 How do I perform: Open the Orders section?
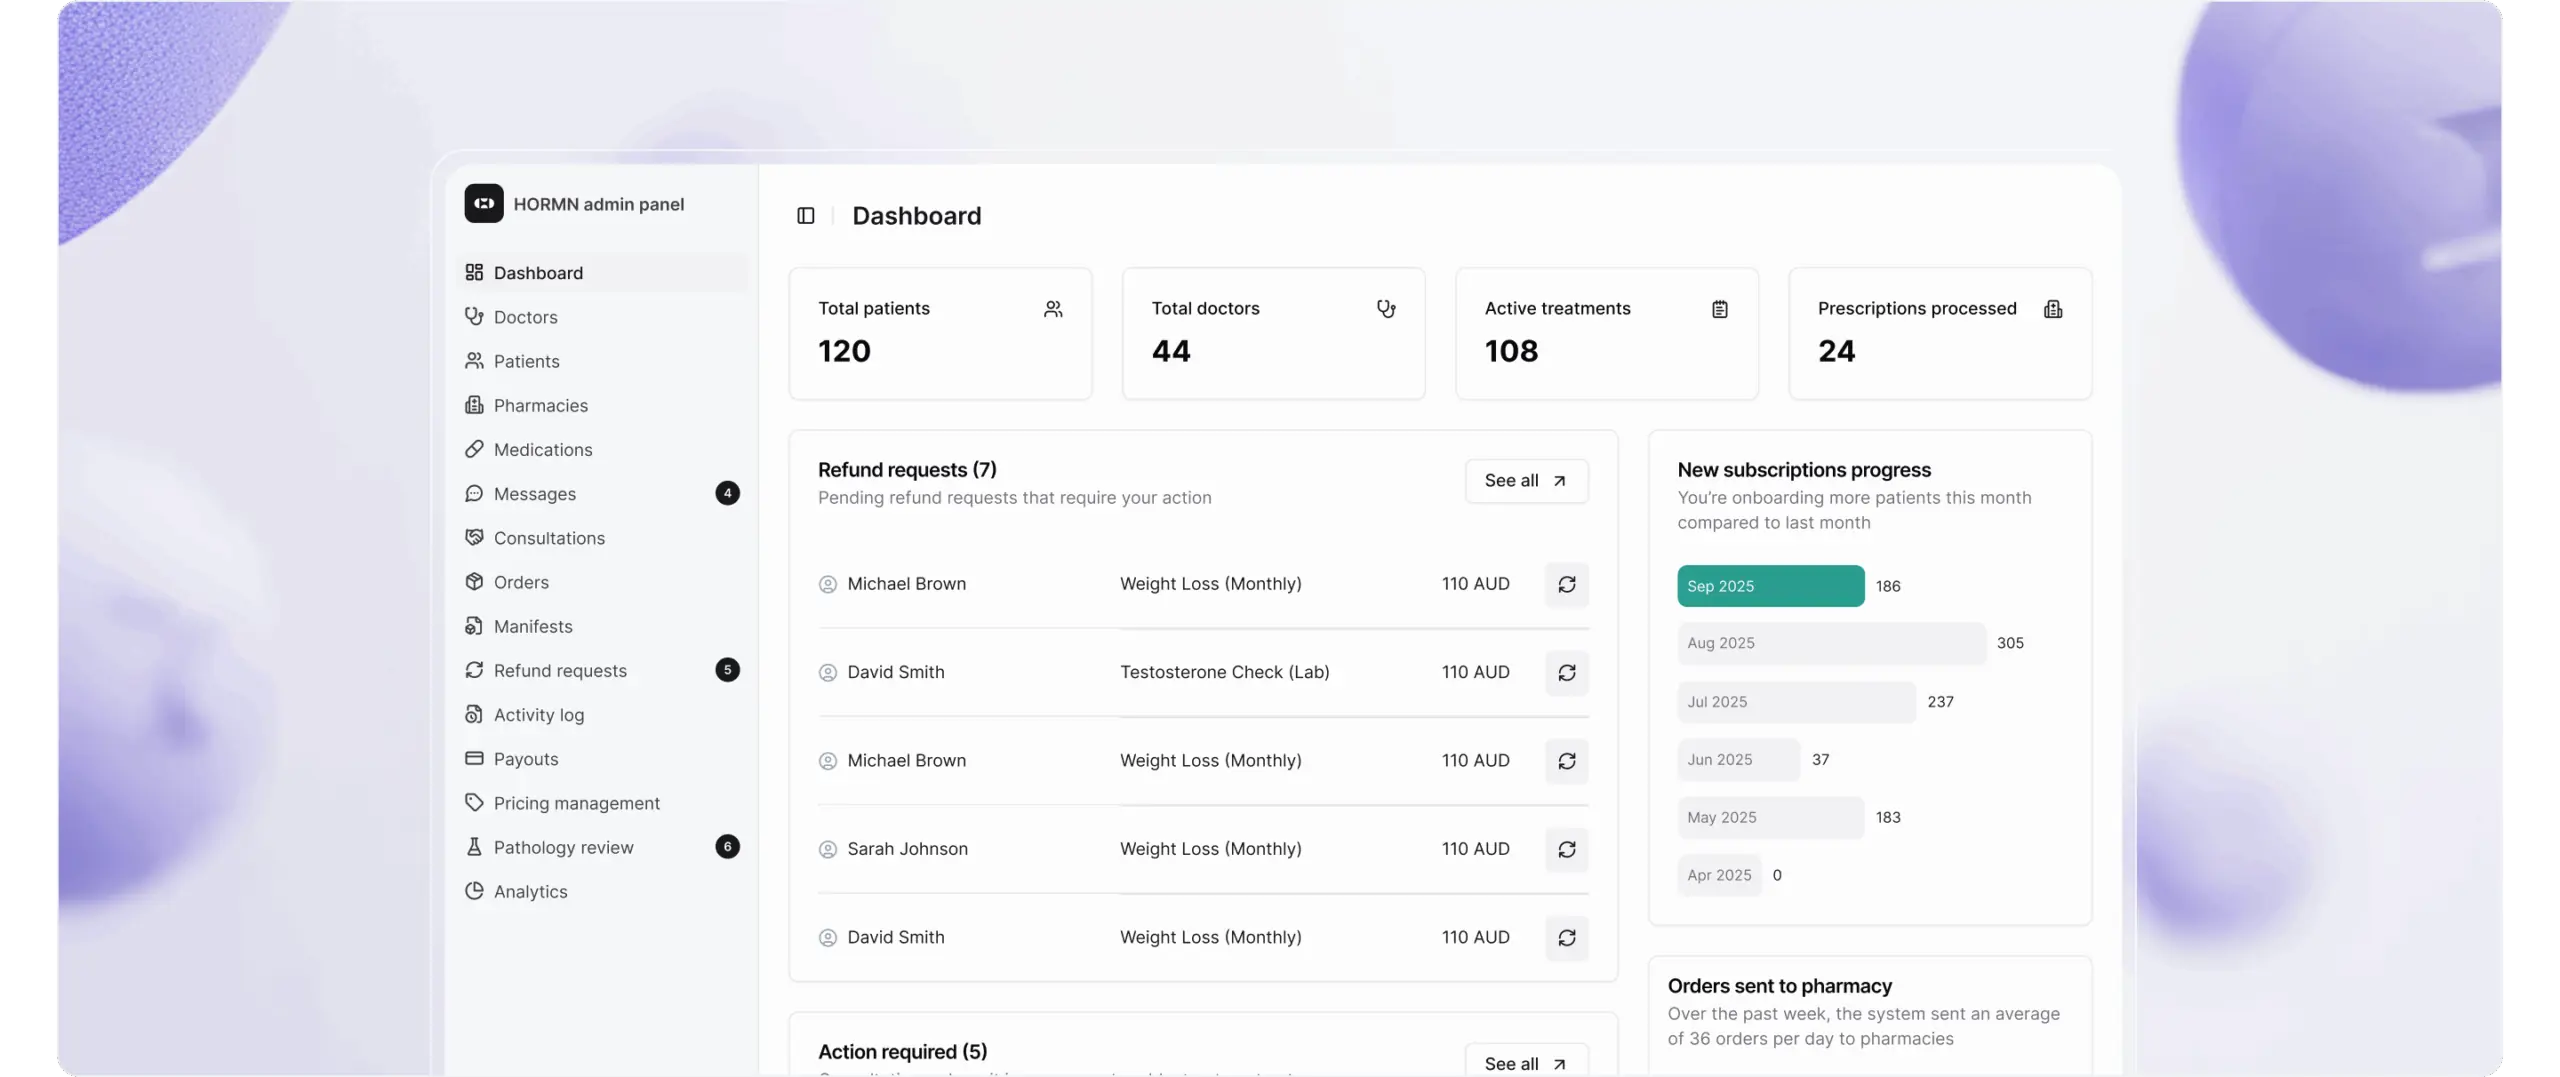coord(602,582)
